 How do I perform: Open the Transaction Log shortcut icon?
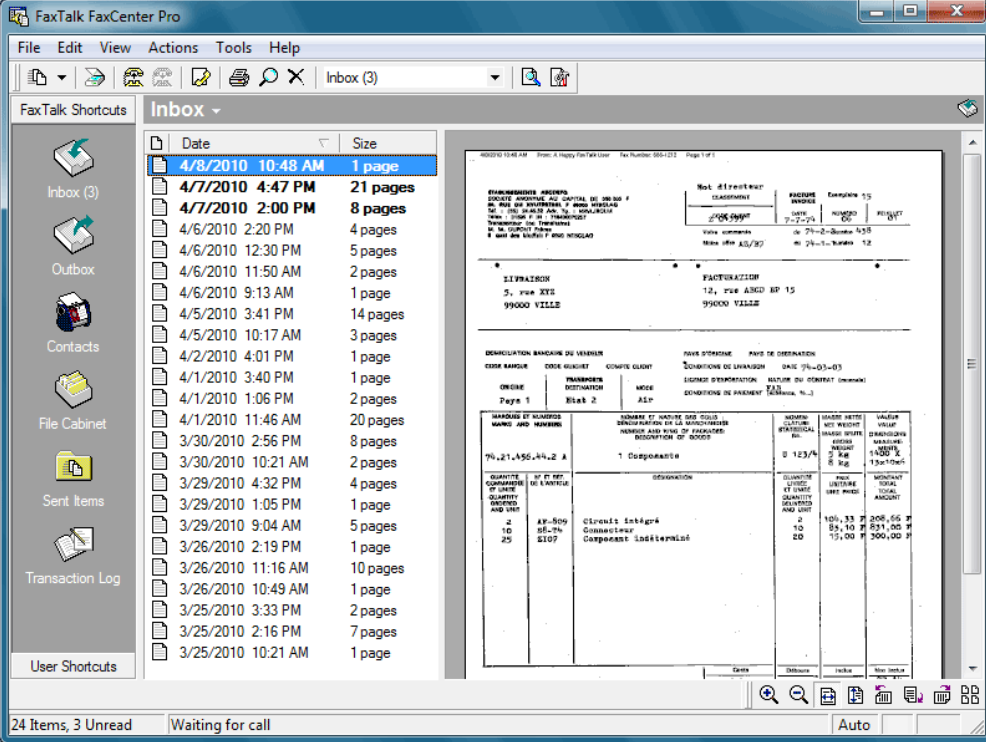coord(73,545)
